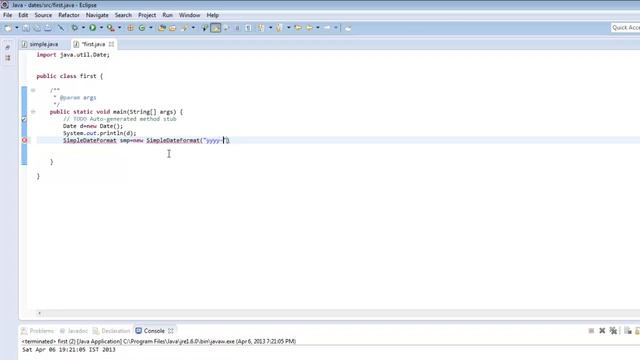Close the Console view tab
This screenshot has height=360, width=640.
click(x=171, y=331)
